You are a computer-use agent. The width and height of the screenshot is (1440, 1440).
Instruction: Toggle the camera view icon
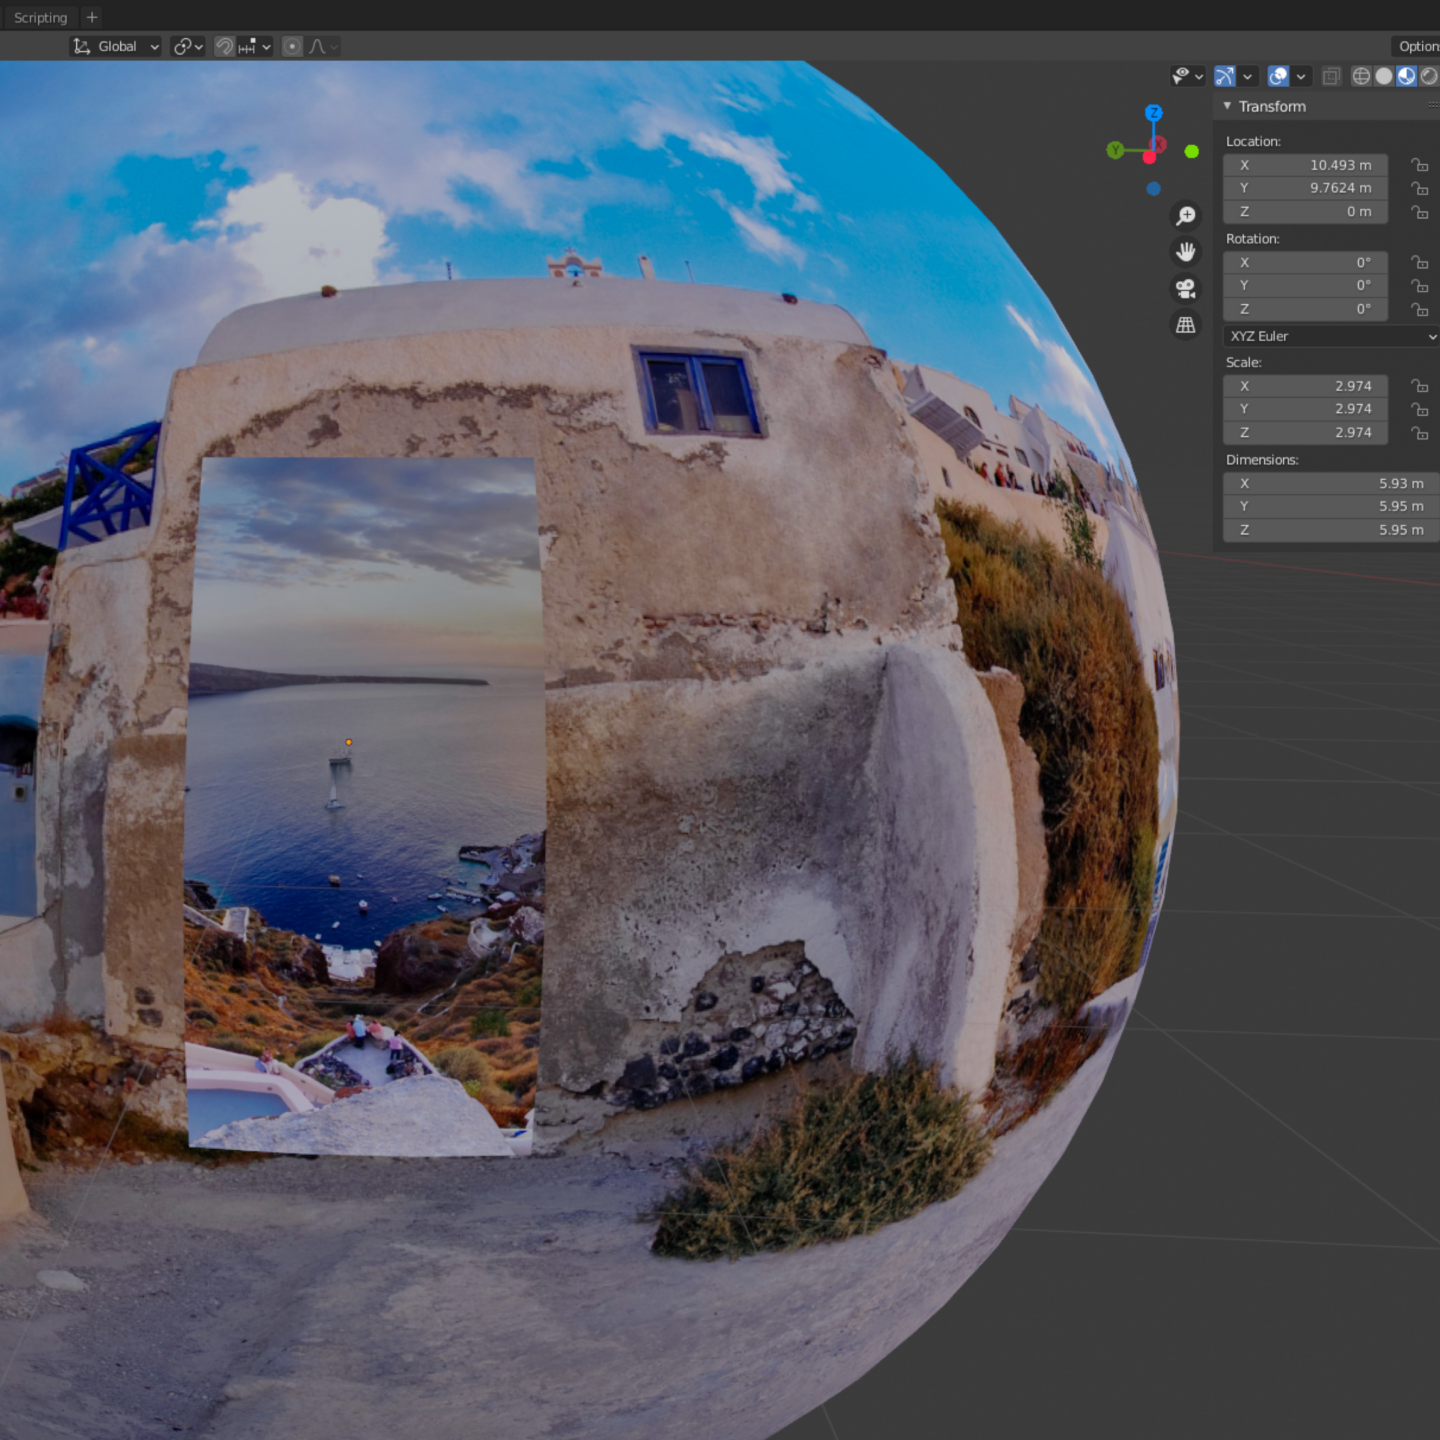tap(1185, 289)
